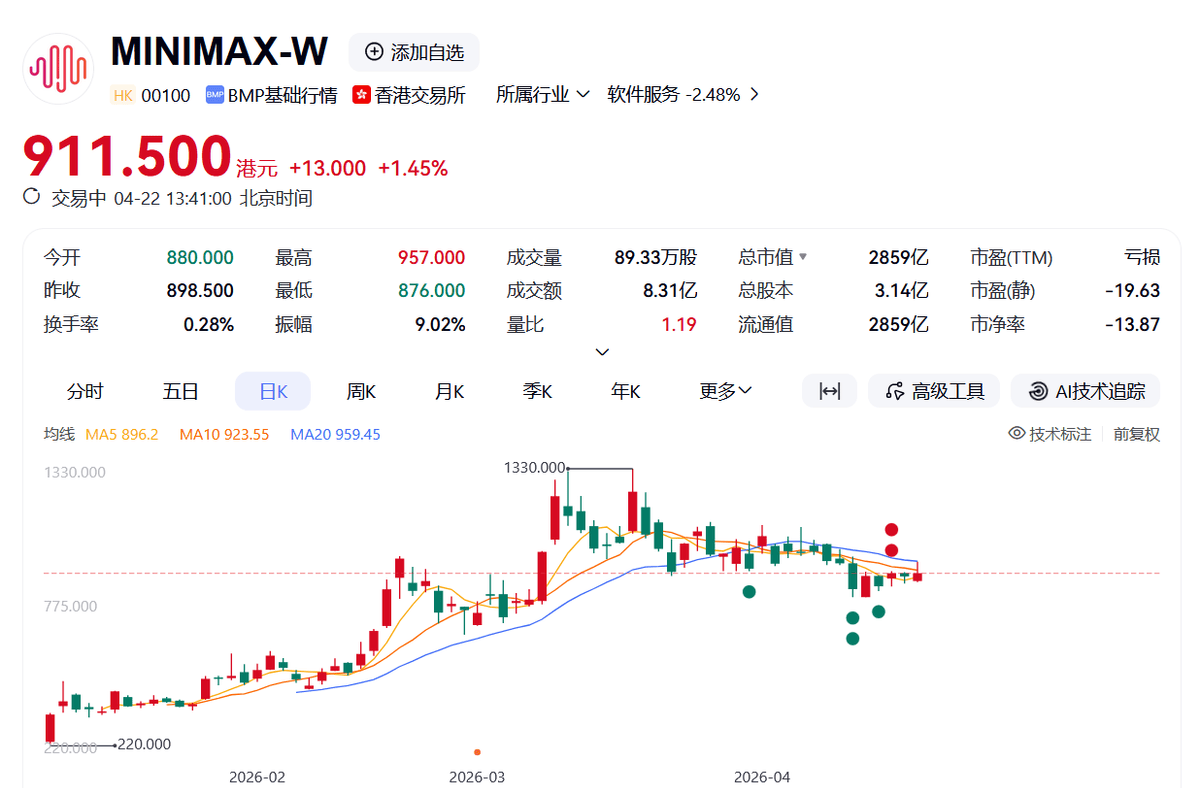Click the 1330.000 high price marker

click(535, 467)
